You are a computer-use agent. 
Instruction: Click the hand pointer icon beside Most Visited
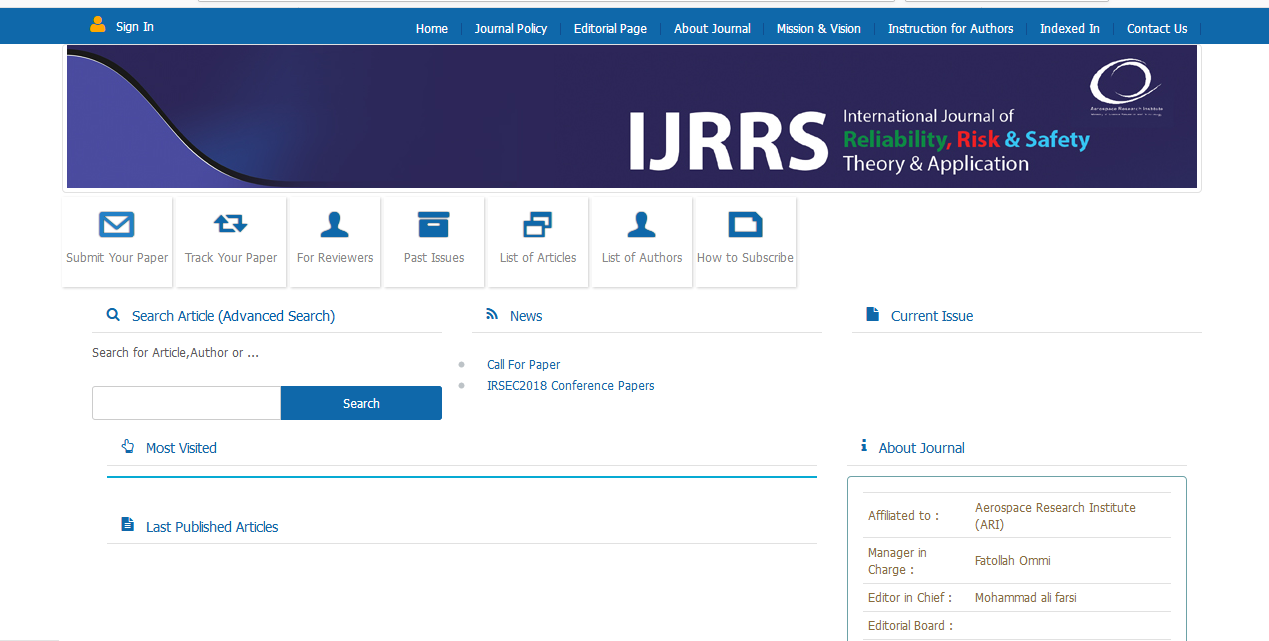point(127,446)
